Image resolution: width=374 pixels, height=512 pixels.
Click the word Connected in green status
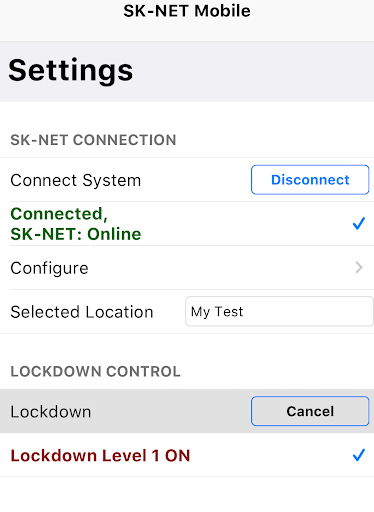tap(59, 214)
